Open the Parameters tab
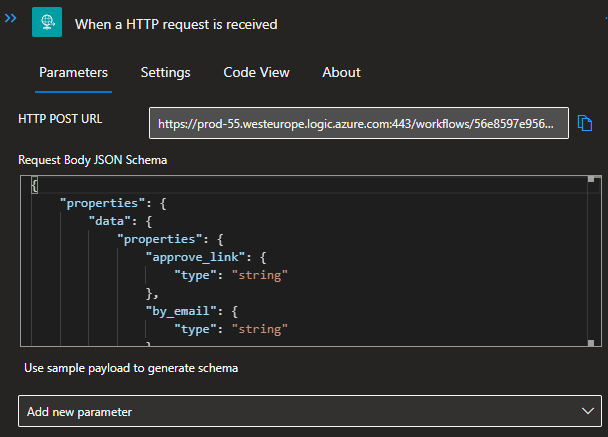 [x=73, y=73]
